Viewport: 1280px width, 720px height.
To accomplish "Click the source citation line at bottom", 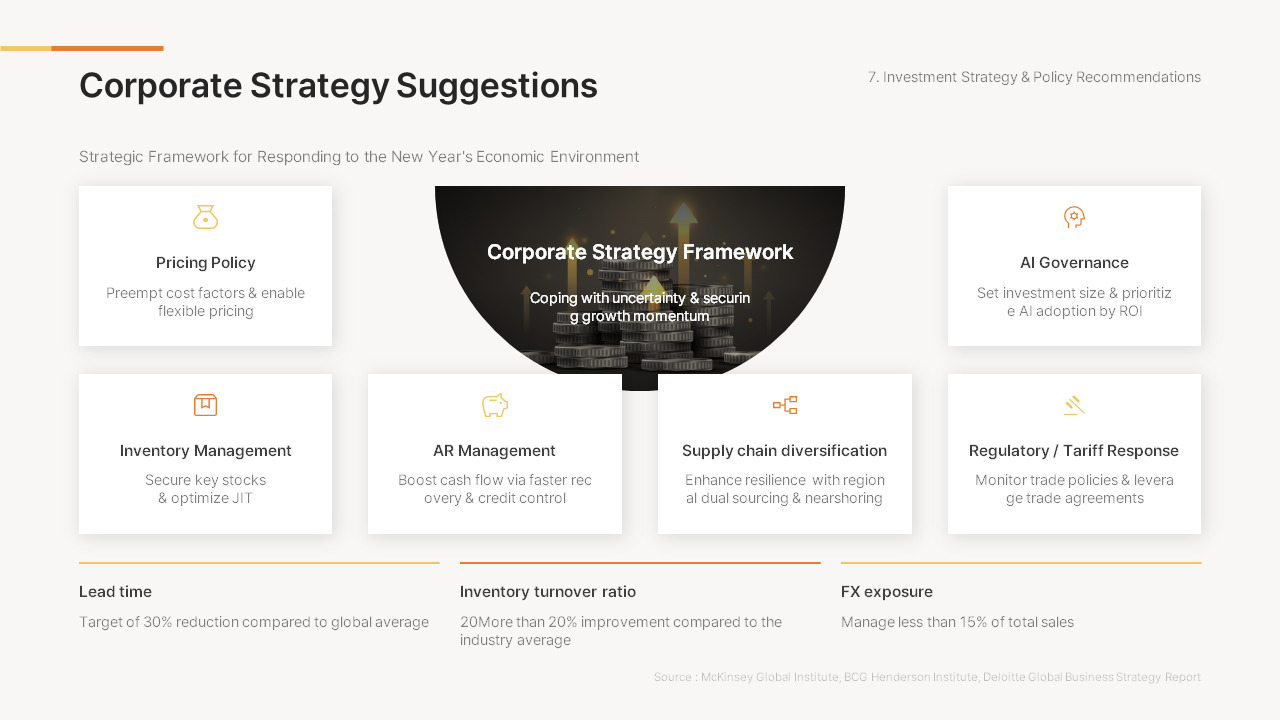I will tap(927, 677).
